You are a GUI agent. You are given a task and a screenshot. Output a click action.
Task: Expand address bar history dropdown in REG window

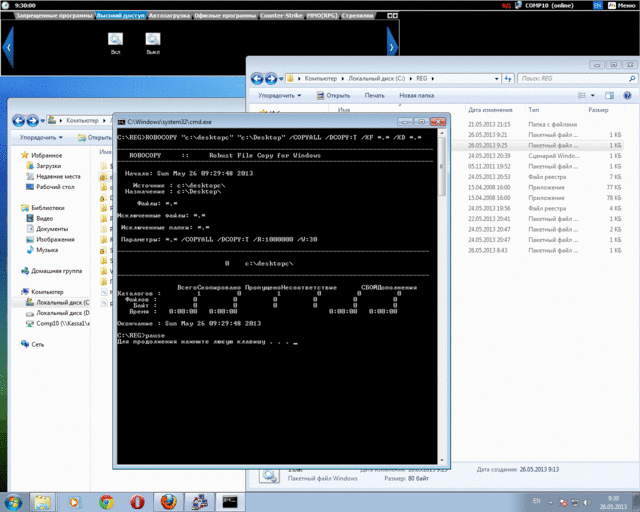tap(496, 79)
